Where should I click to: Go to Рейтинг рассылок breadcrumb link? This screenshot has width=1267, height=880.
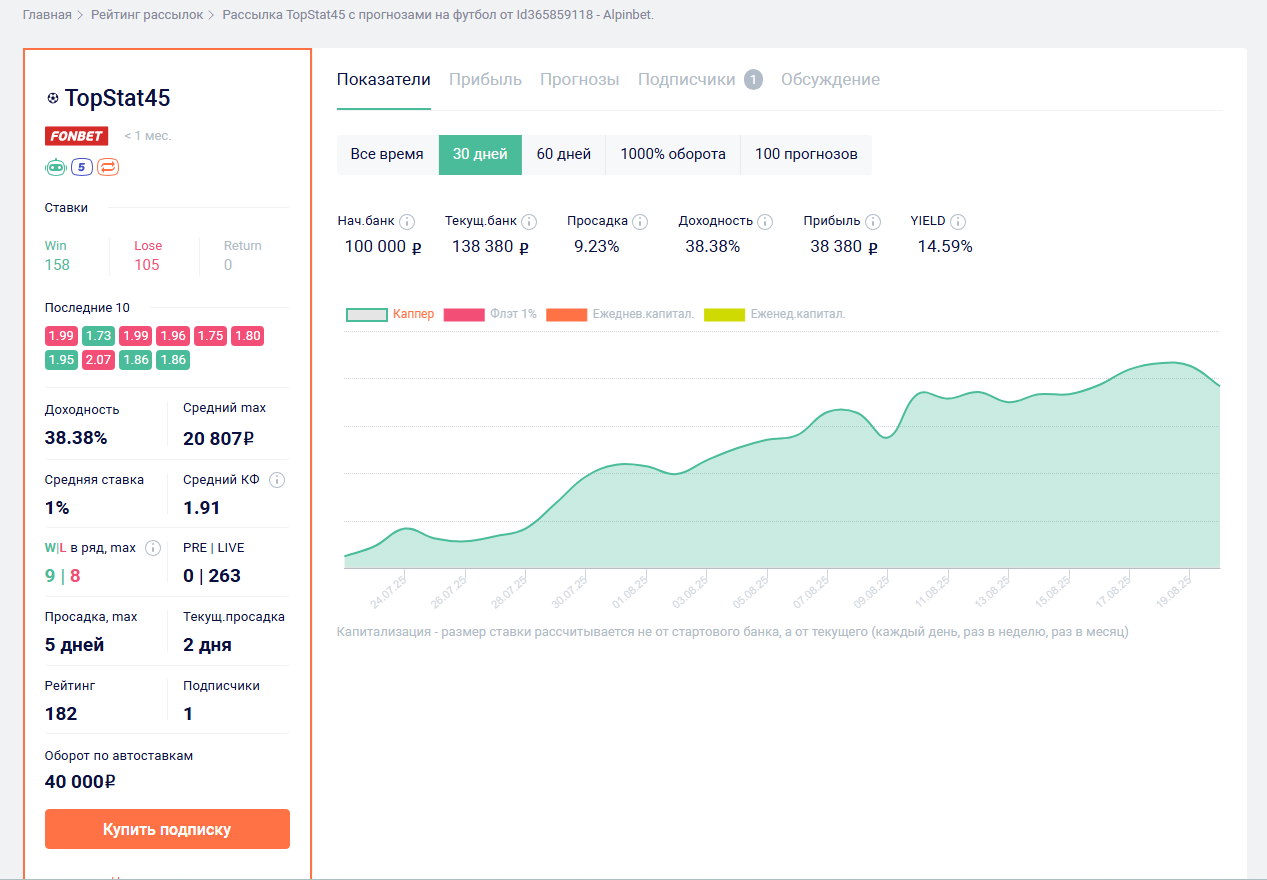(147, 15)
